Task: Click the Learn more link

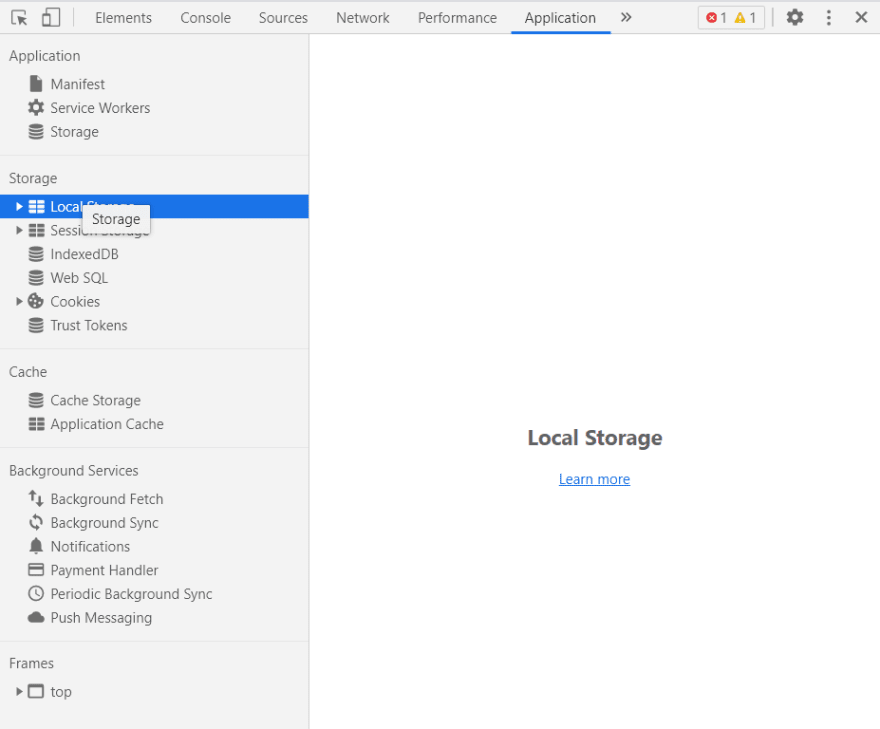Action: [594, 479]
